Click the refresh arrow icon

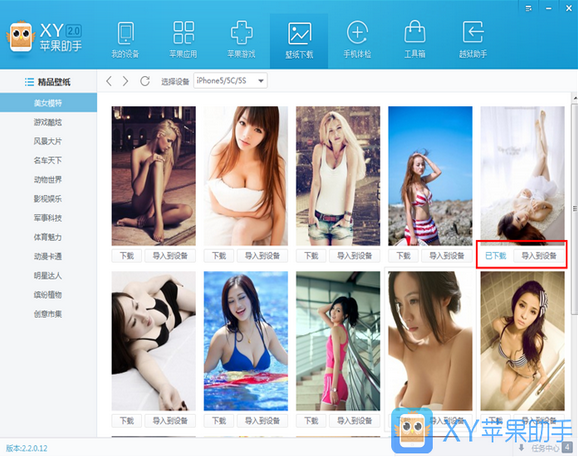pos(145,81)
